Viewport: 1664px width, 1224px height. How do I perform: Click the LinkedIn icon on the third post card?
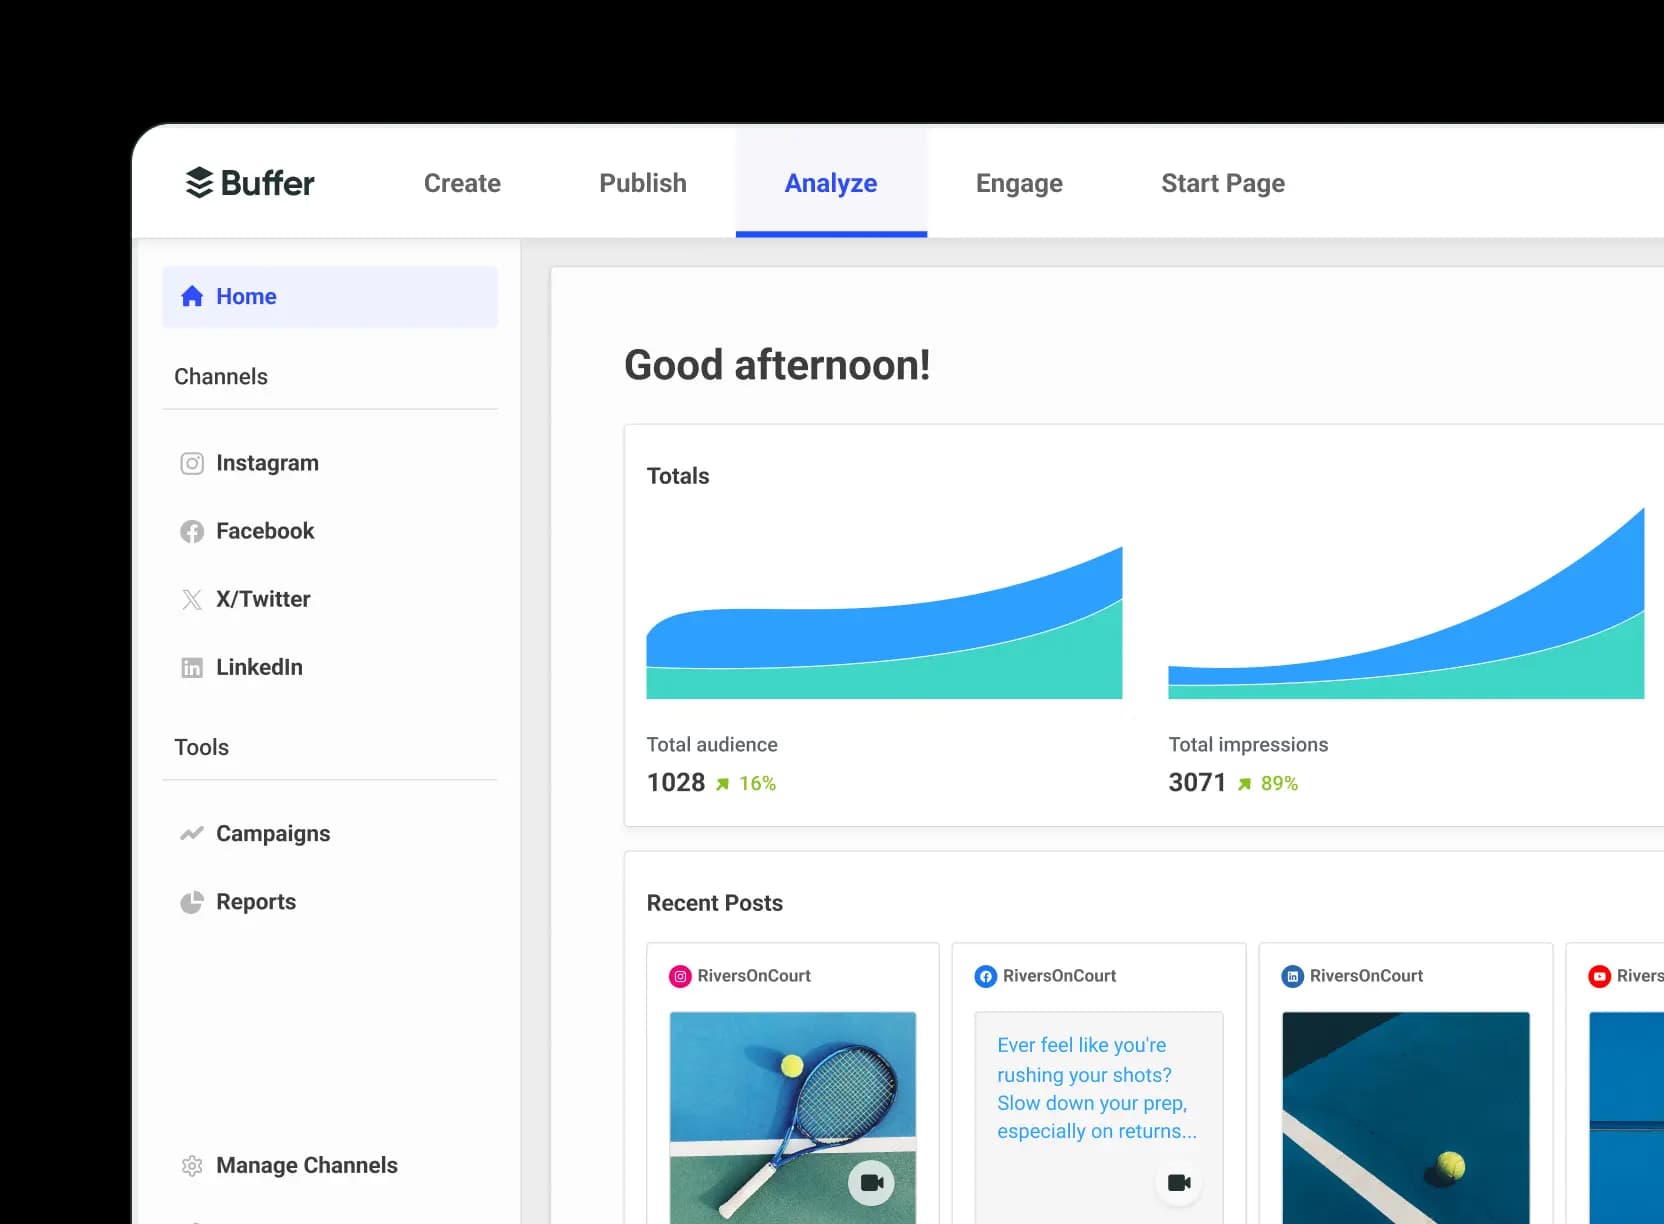1293,976
